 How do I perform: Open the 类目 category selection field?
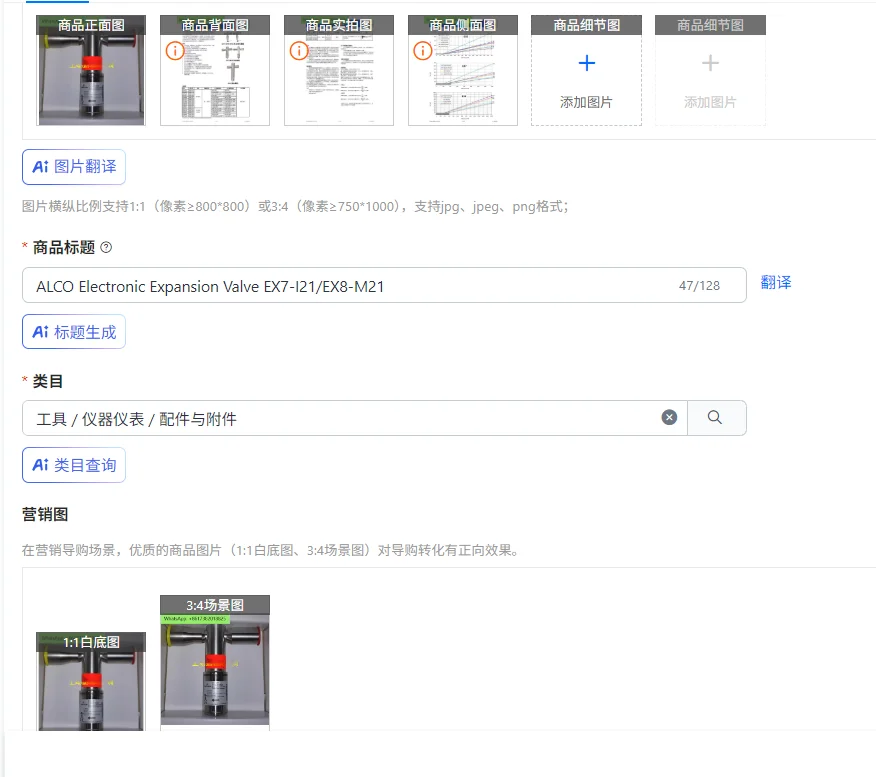(355, 418)
